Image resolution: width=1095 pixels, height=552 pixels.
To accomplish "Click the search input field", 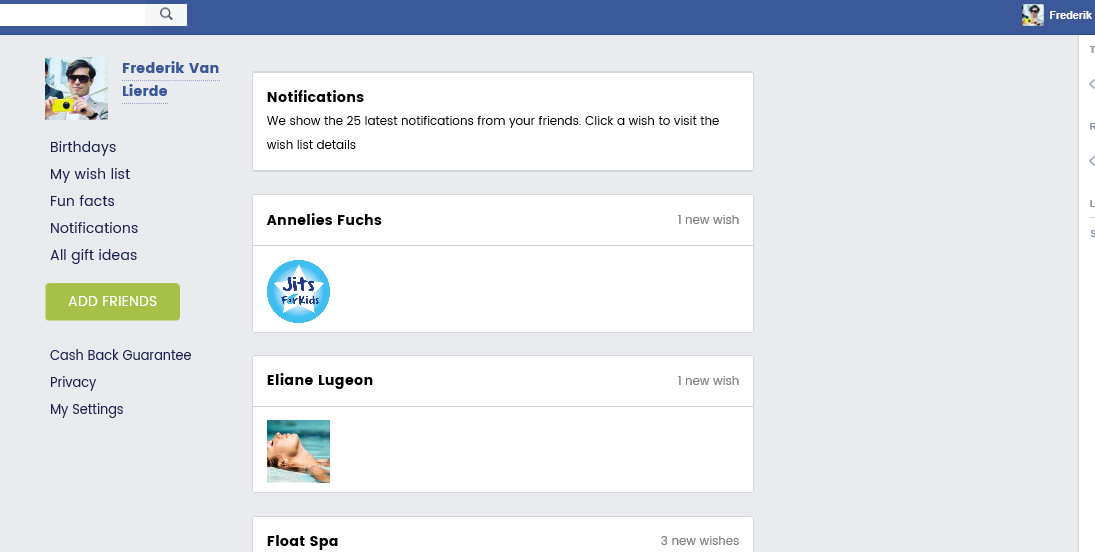I will pyautogui.click(x=73, y=14).
